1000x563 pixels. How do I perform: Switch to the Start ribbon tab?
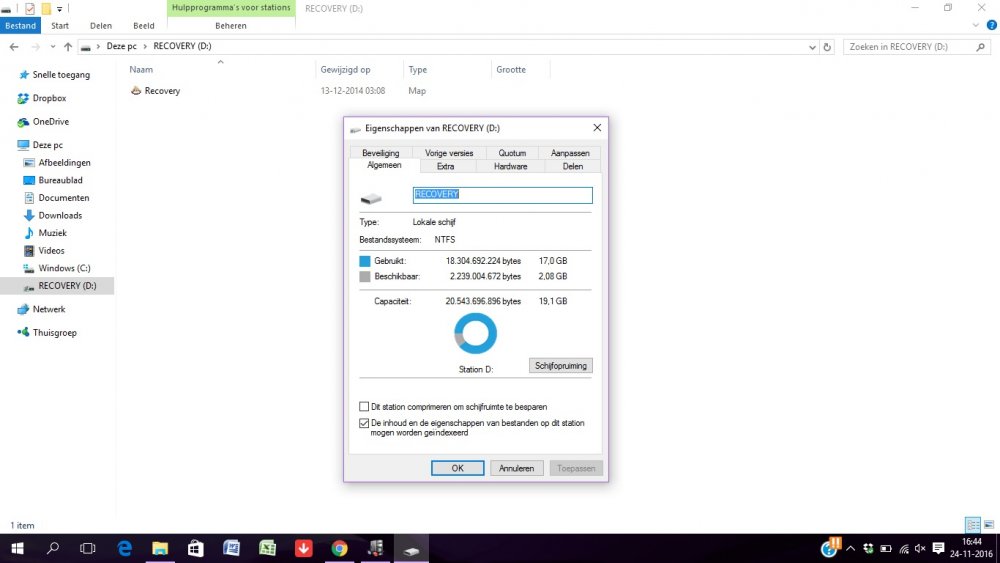(60, 26)
